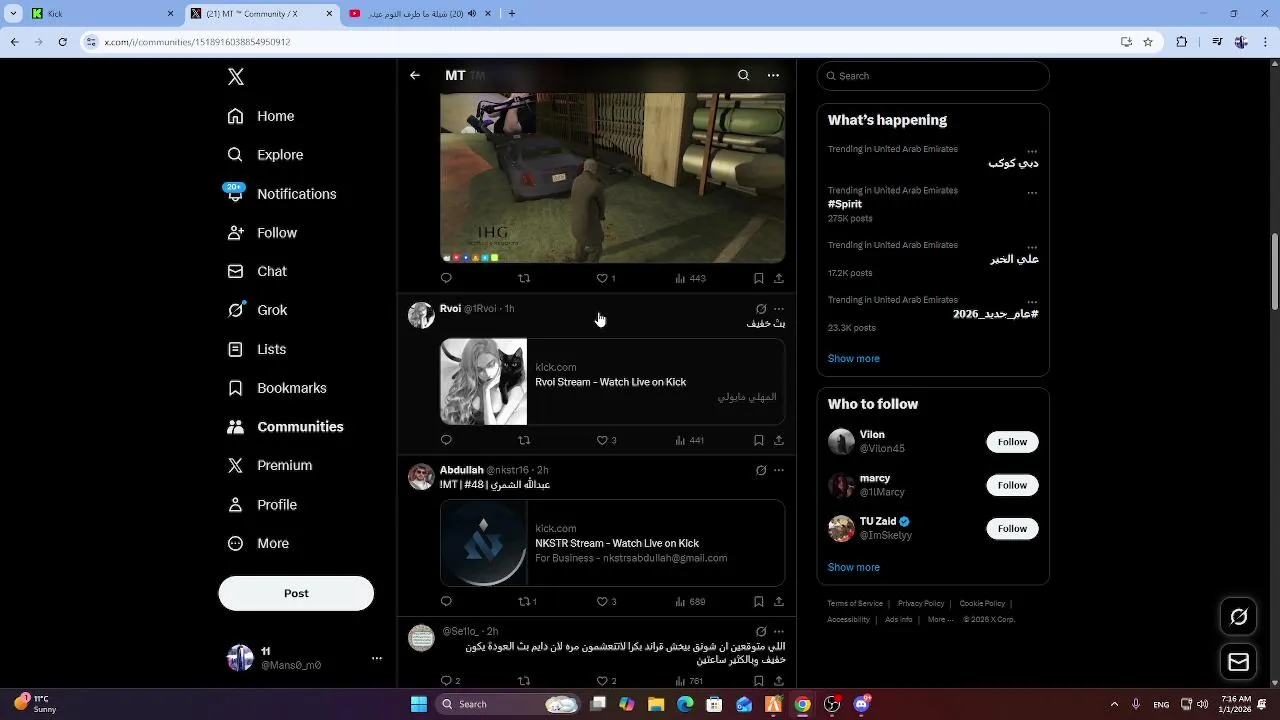Show more in Who to follow
Screen dimensions: 1280x720
853,567
